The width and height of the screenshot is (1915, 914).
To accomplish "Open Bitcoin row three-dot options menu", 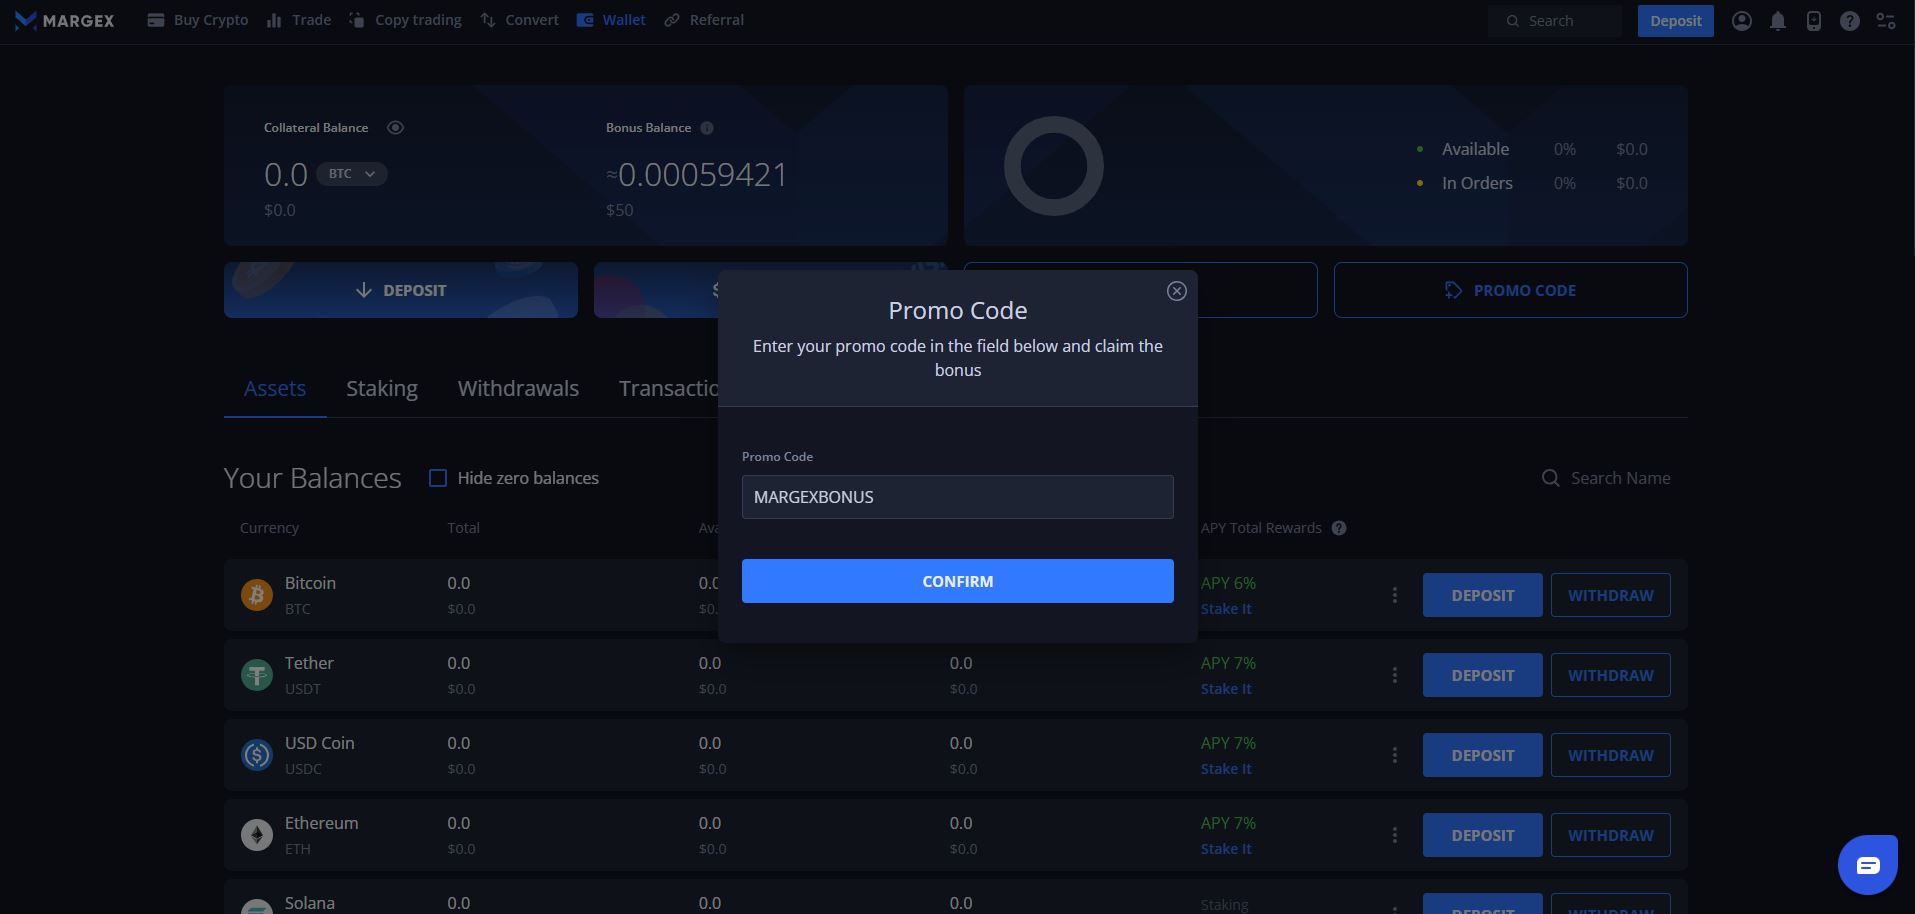I will [x=1394, y=595].
